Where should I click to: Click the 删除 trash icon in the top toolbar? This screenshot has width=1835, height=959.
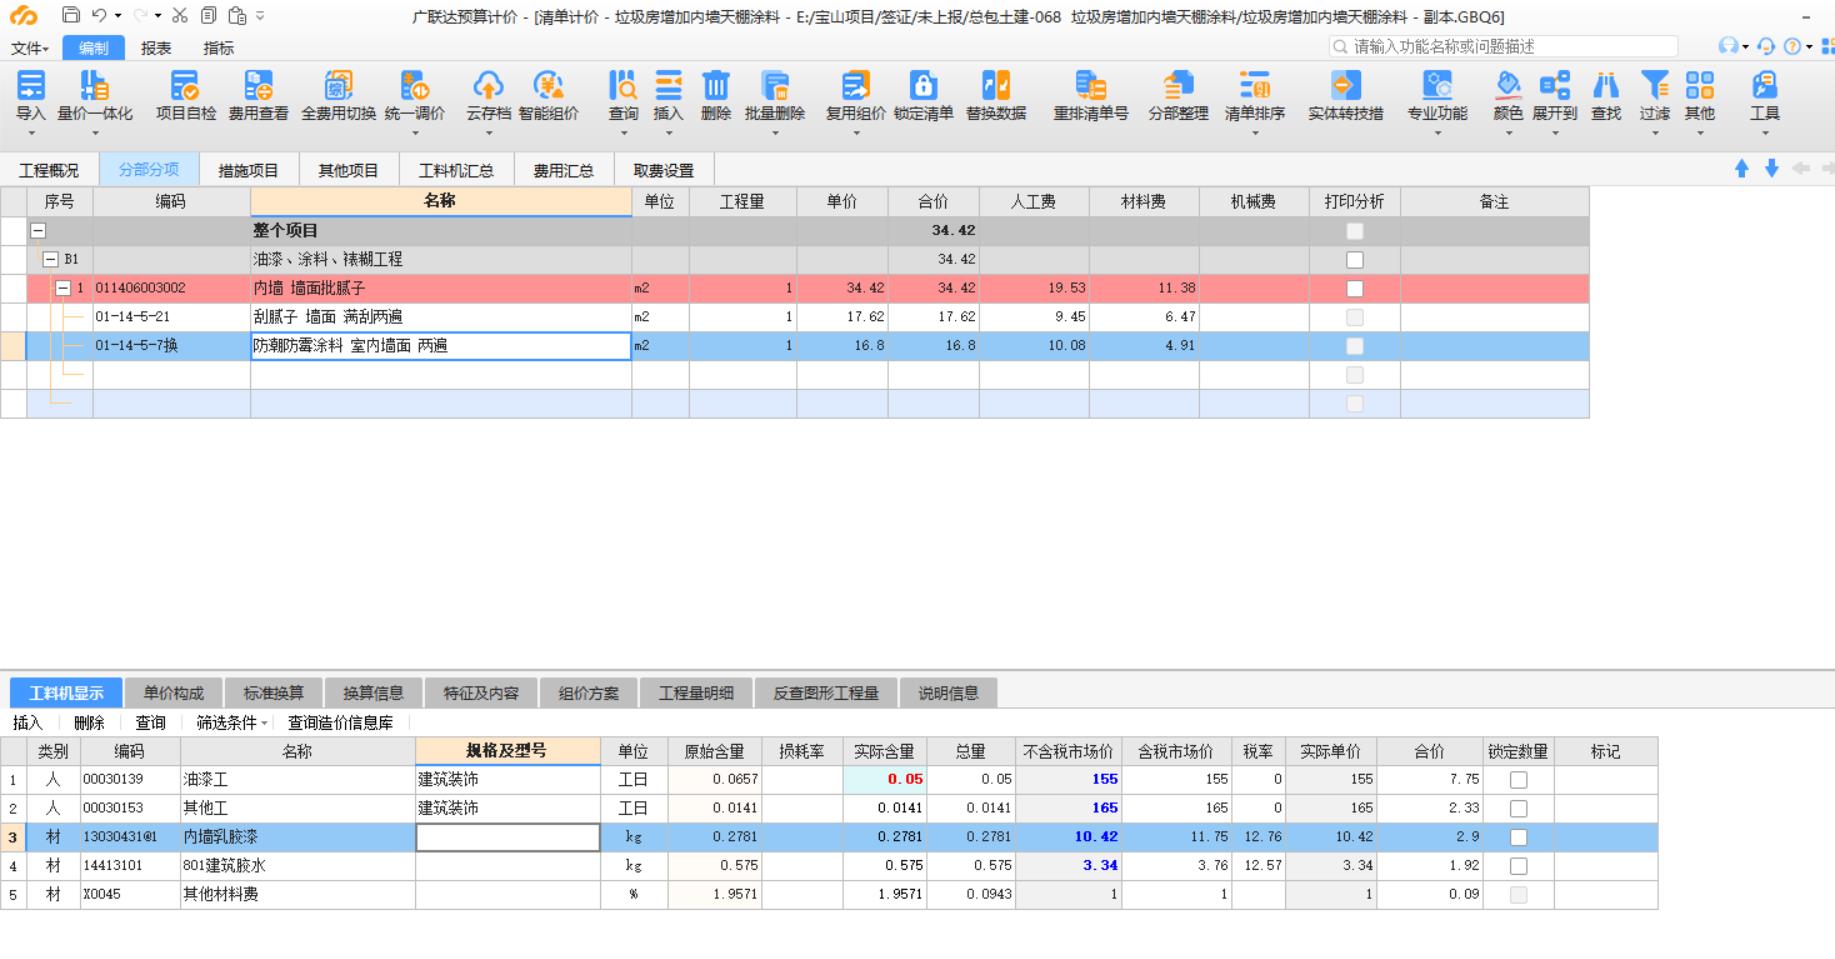click(x=716, y=86)
